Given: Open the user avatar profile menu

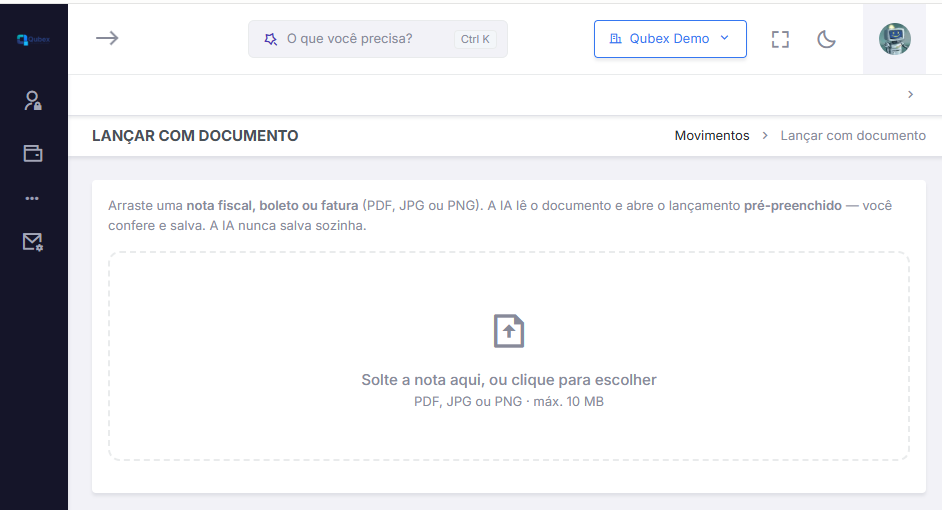Looking at the screenshot, I should (895, 39).
